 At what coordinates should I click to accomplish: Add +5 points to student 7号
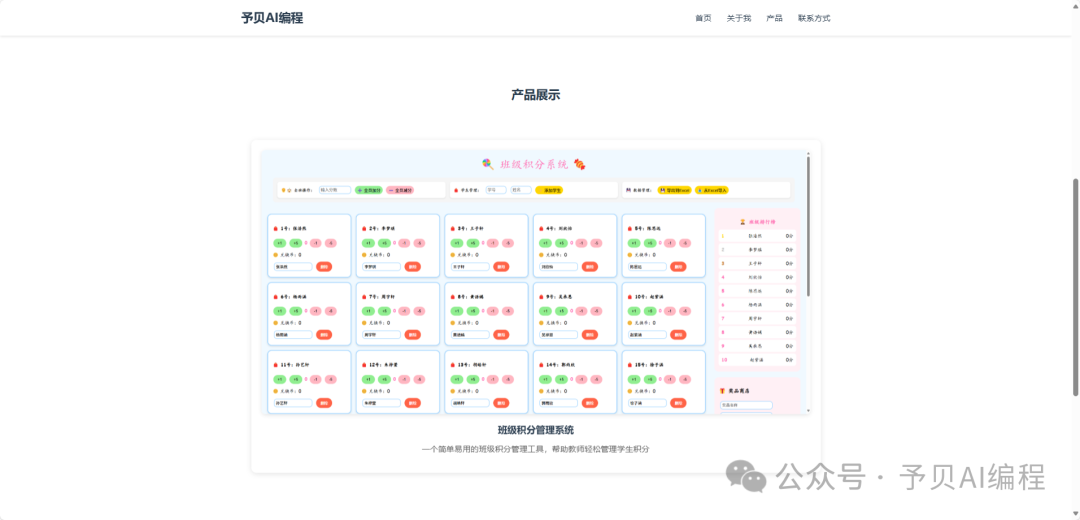pos(384,311)
